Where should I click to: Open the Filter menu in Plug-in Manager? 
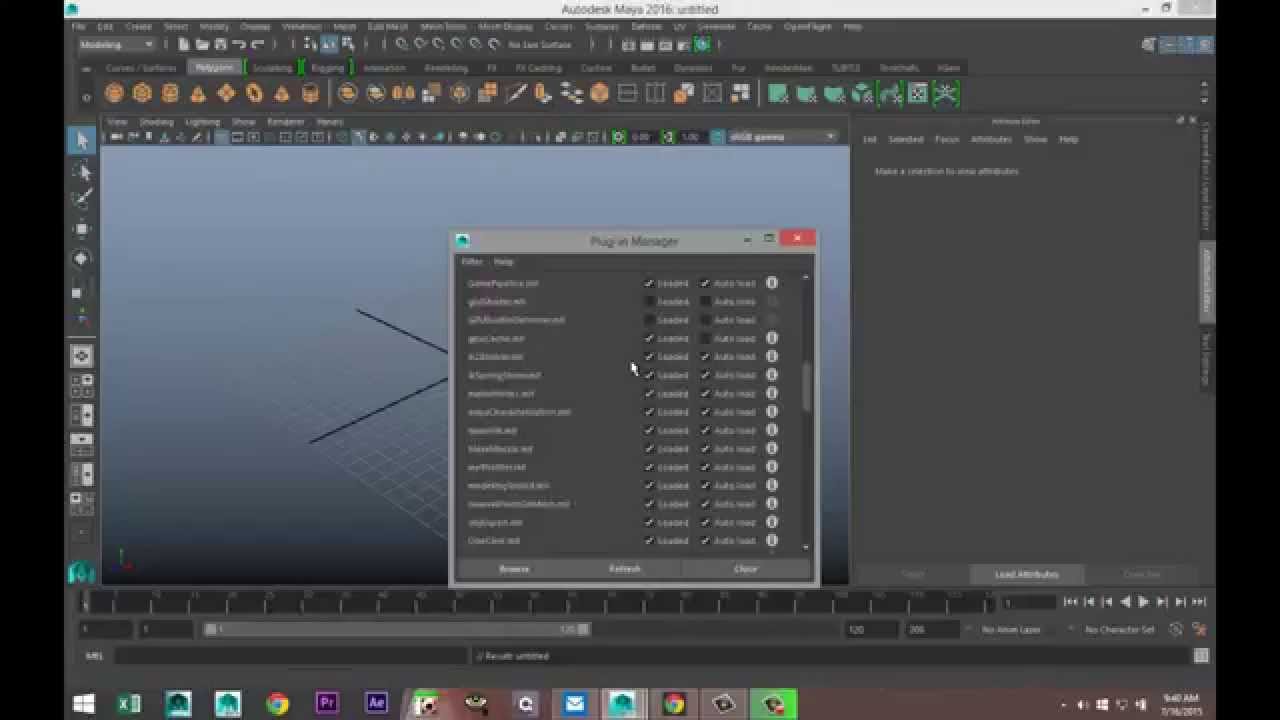click(472, 261)
